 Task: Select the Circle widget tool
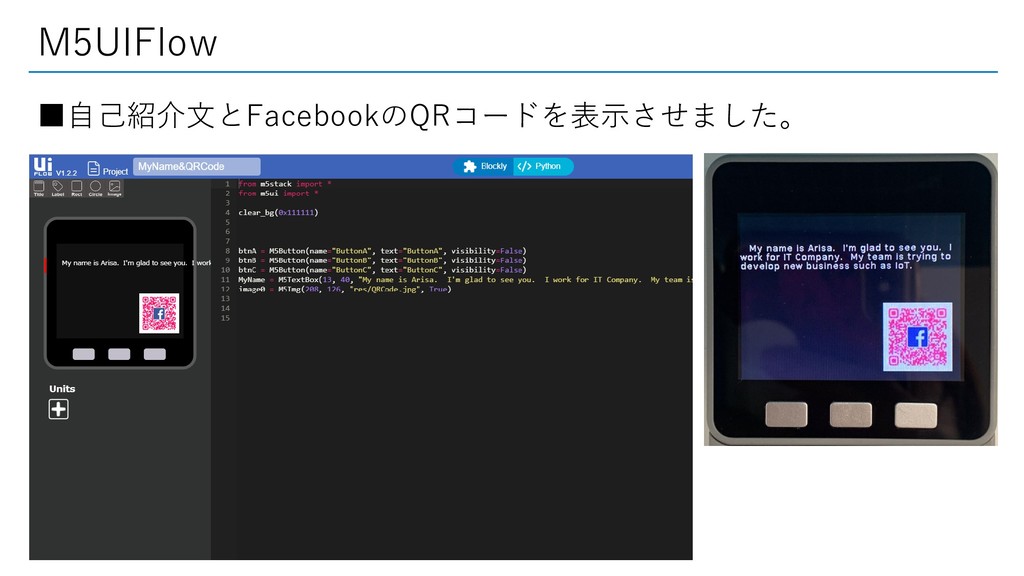click(95, 188)
